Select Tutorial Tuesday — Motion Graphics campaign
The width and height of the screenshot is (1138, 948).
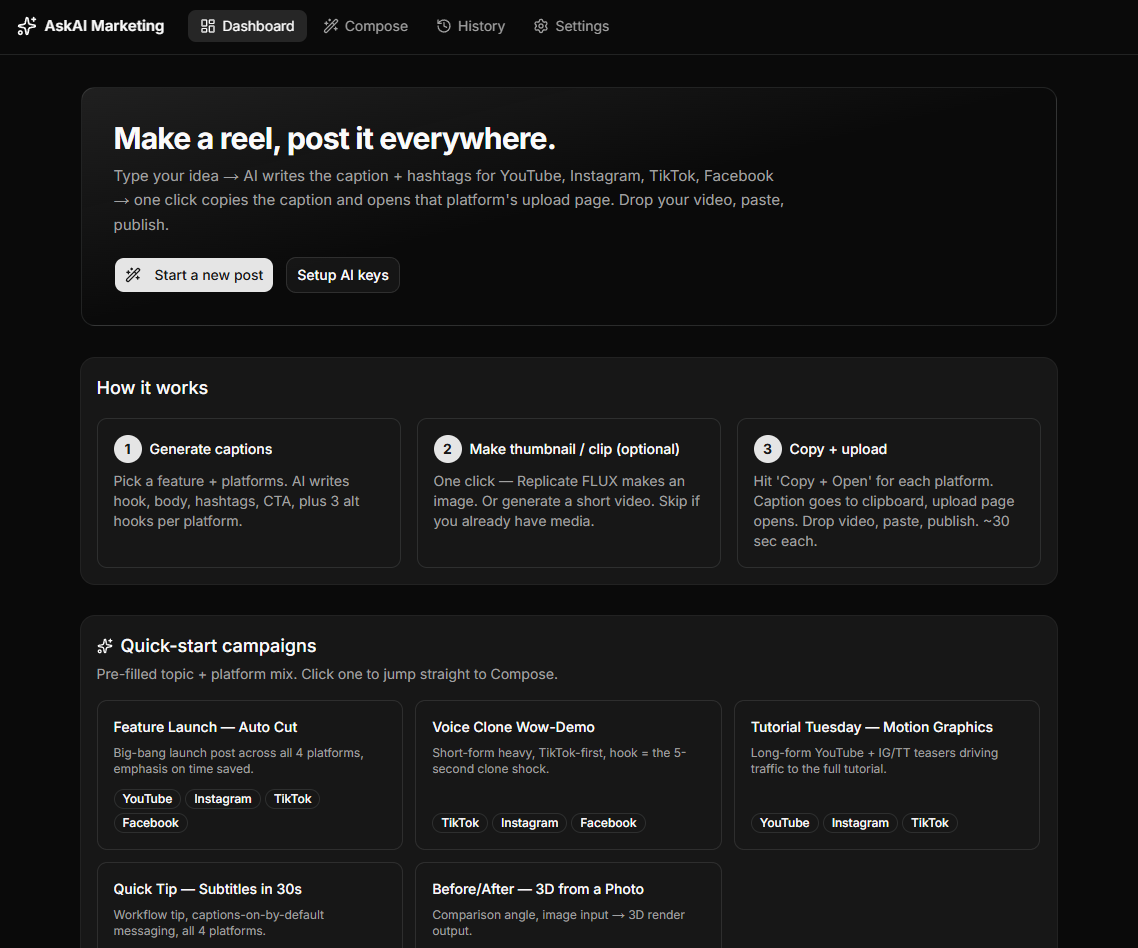[887, 775]
